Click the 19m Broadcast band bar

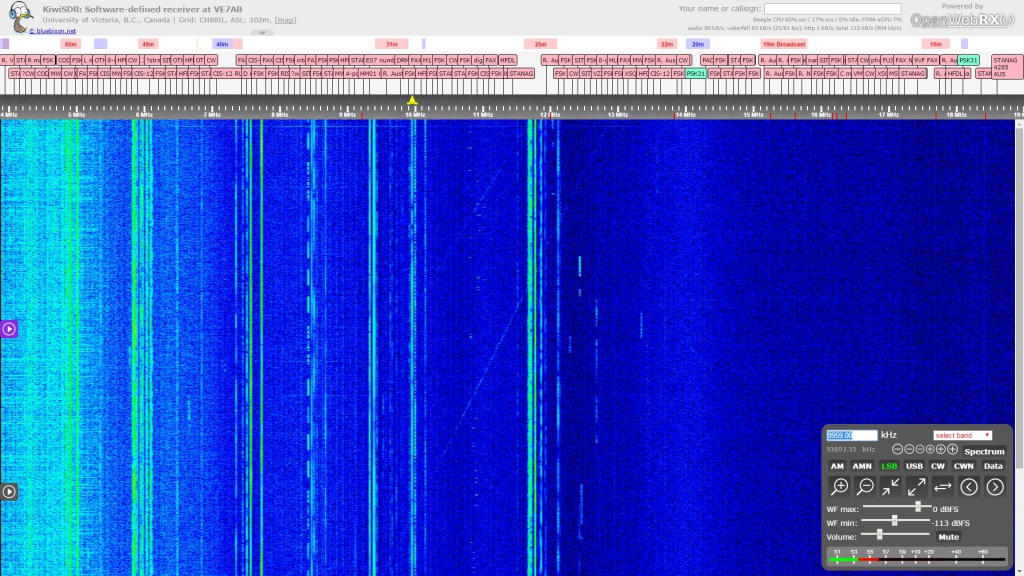784,44
